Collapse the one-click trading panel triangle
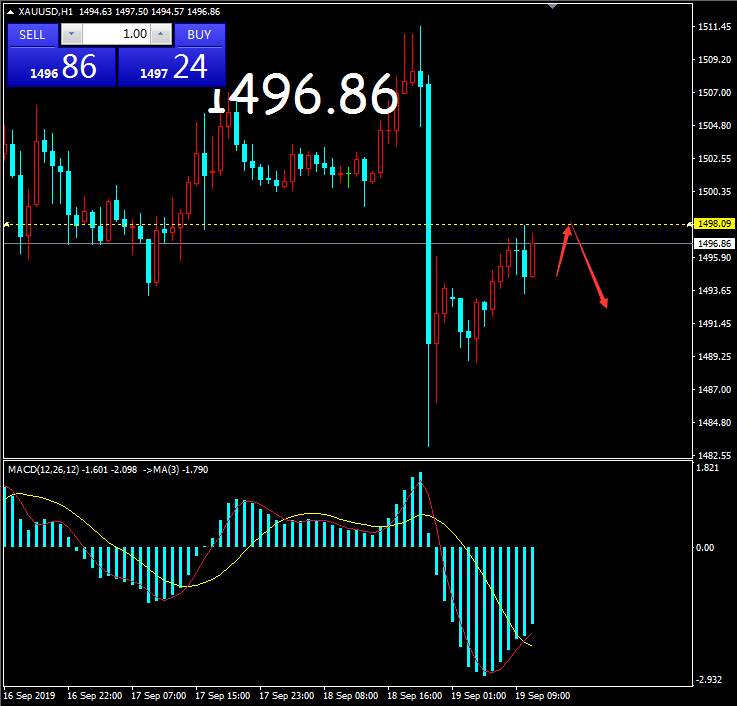Viewport: 737px width, 706px height. pyautogui.click(x=10, y=12)
